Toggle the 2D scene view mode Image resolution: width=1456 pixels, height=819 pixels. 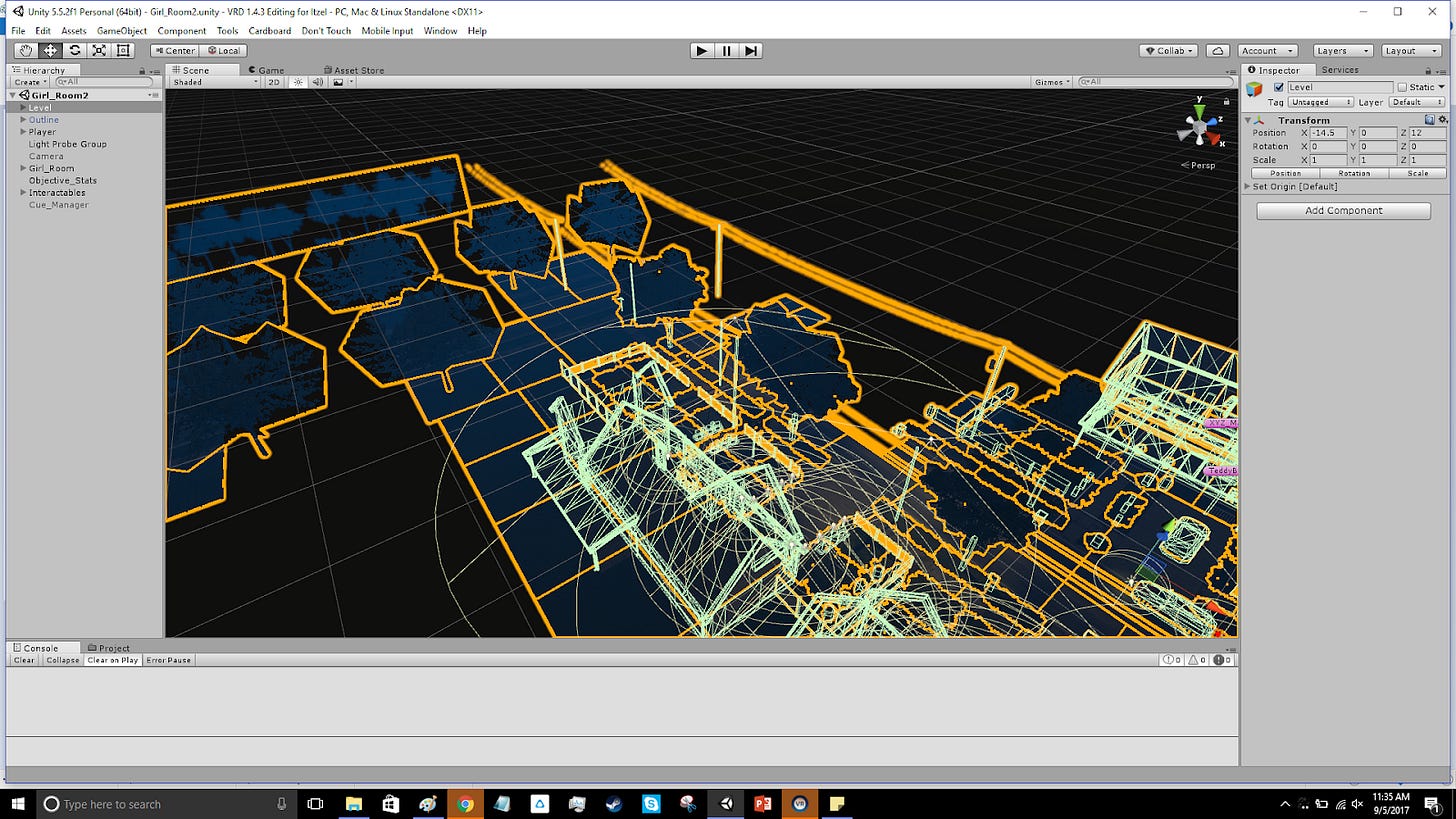(x=273, y=82)
